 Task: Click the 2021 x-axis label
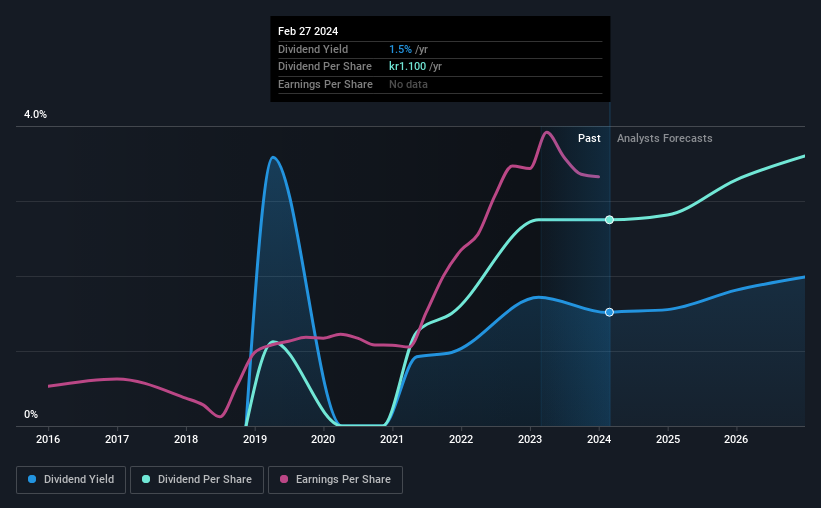pos(392,439)
